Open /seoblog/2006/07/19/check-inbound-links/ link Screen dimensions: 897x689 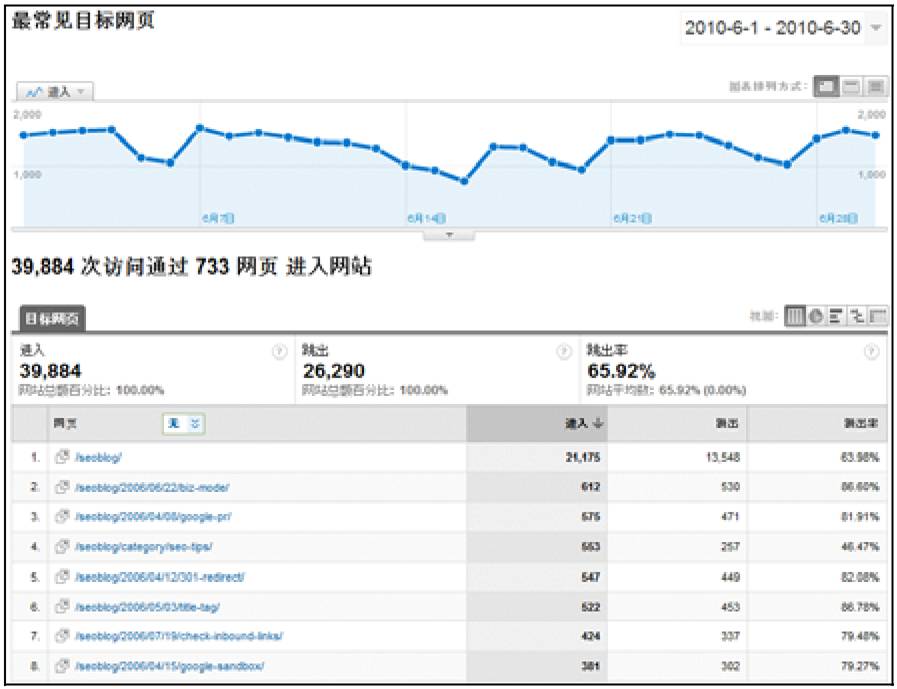[178, 636]
